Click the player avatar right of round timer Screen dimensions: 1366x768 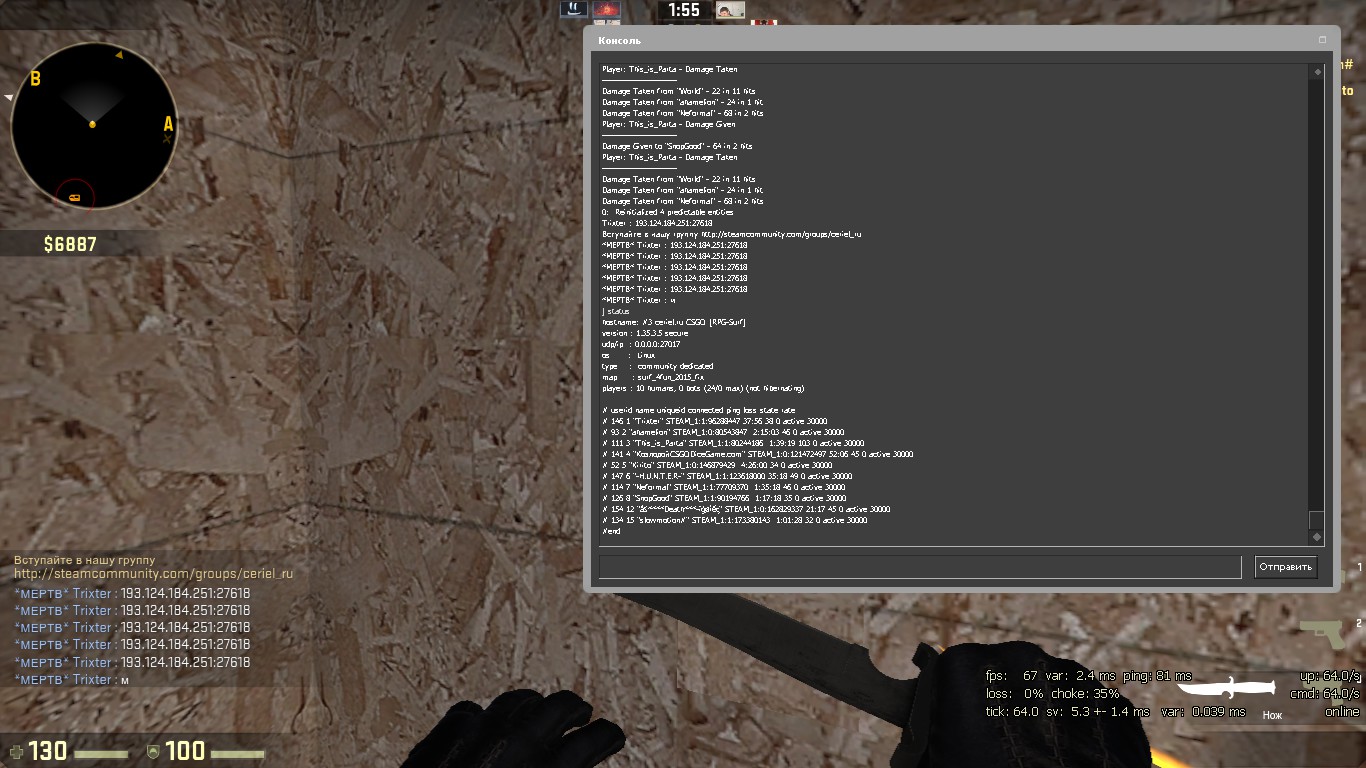[x=730, y=10]
